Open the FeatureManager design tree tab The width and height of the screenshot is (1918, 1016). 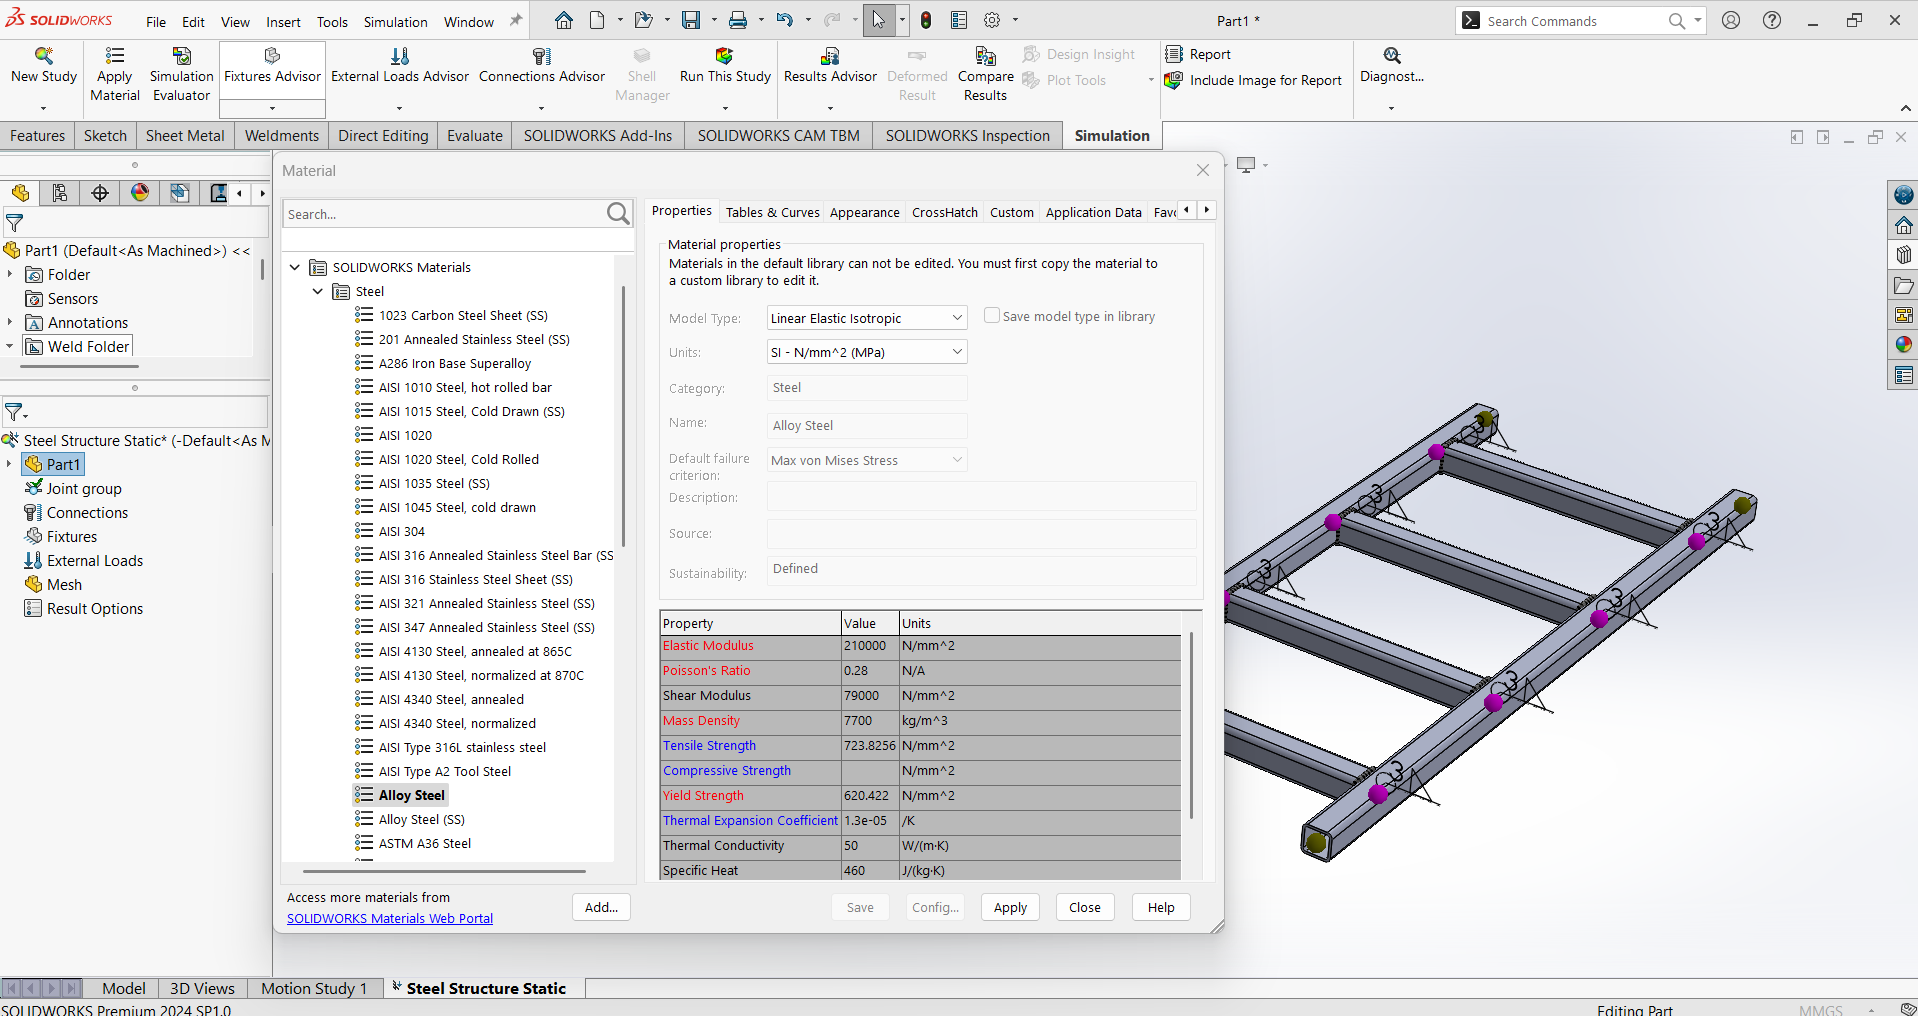pyautogui.click(x=20, y=193)
